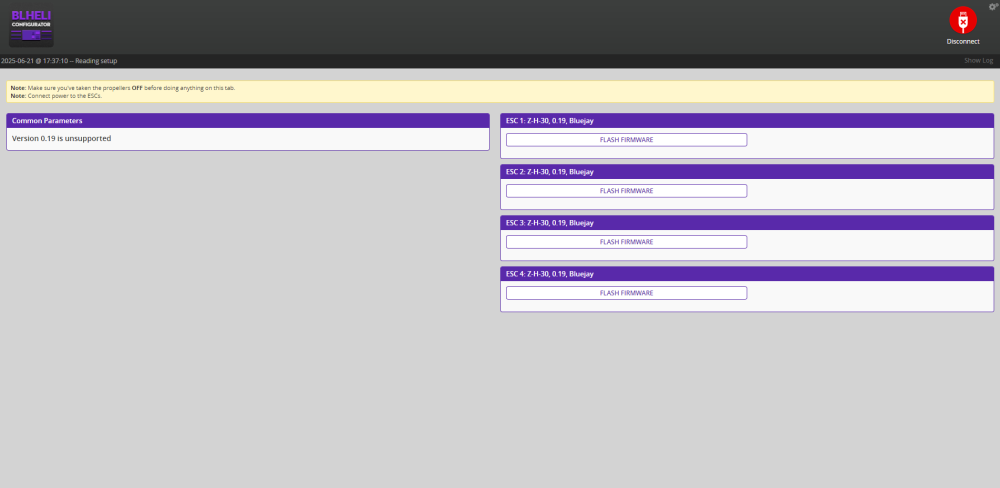Flash firmware on ESC 1
The height and width of the screenshot is (488, 1000).
pyautogui.click(x=626, y=140)
